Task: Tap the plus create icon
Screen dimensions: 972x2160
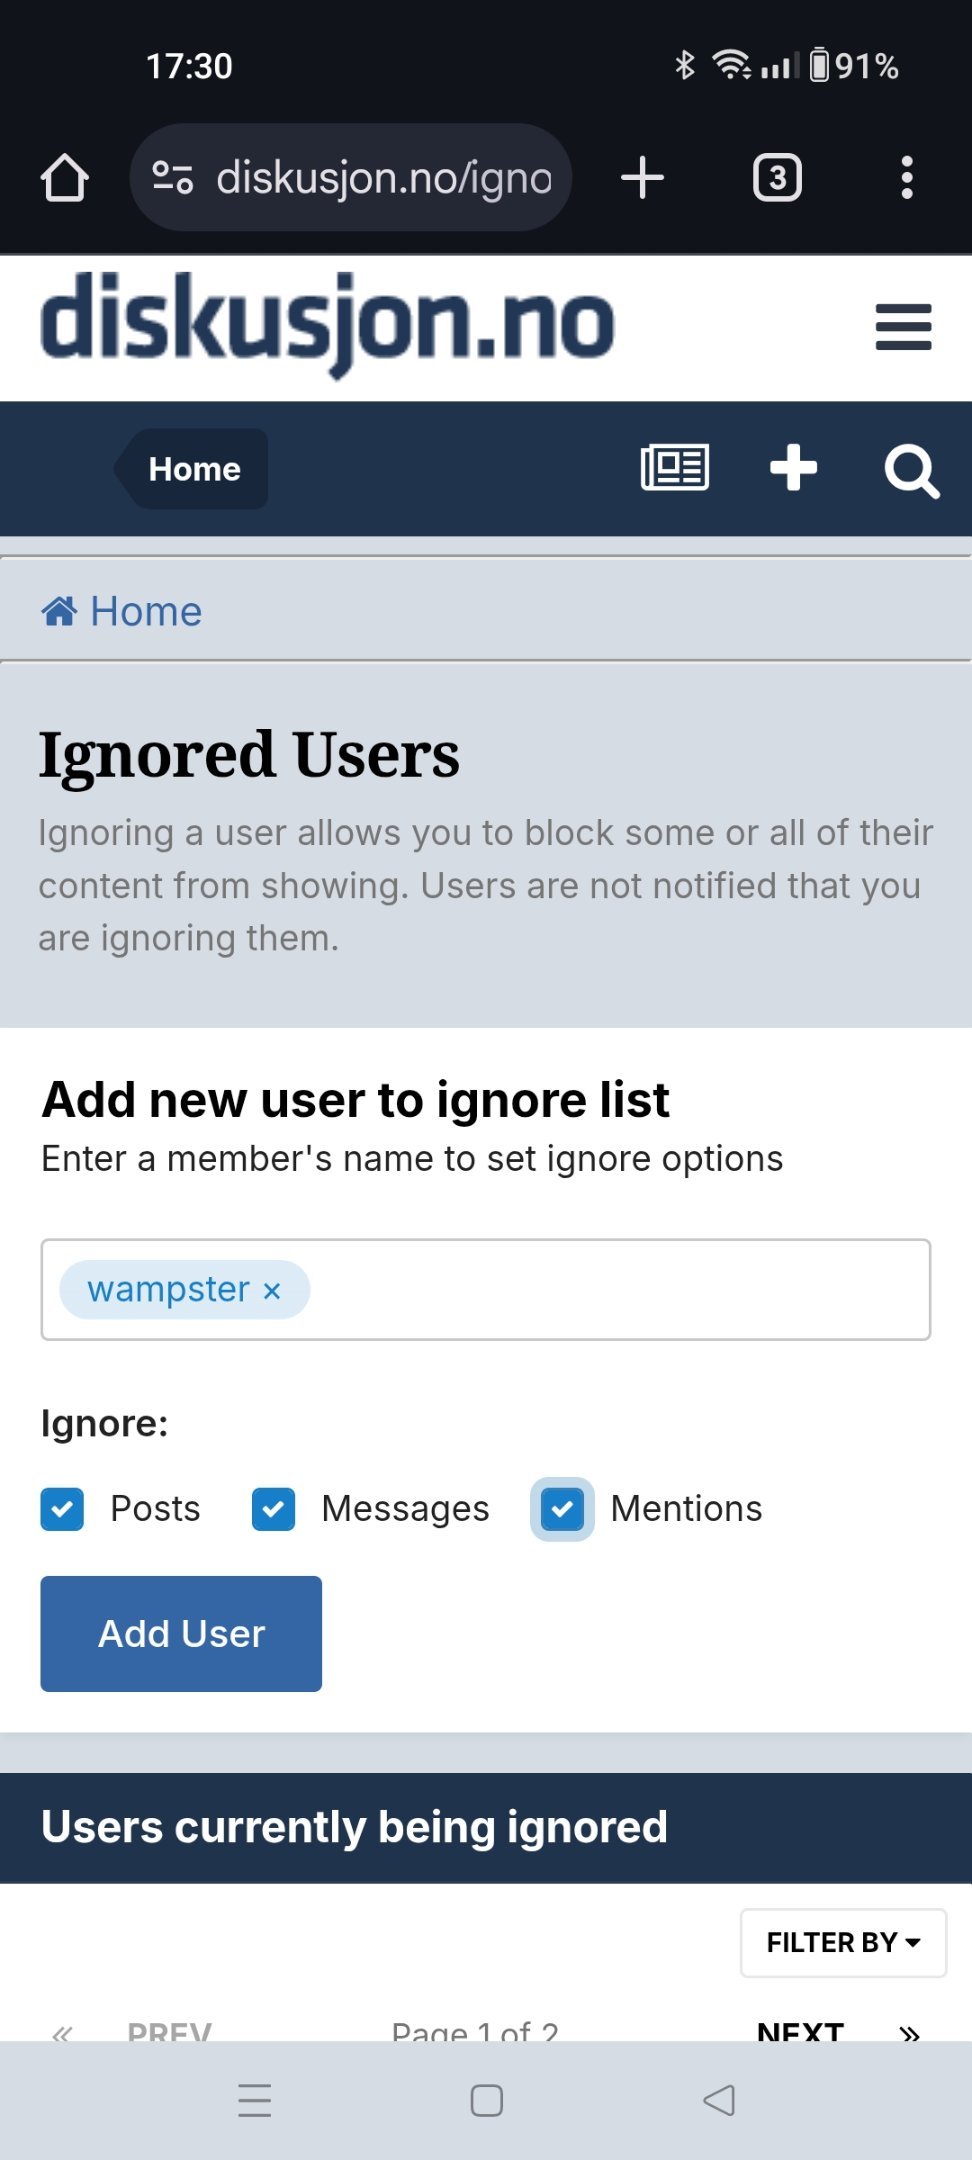Action: point(793,468)
